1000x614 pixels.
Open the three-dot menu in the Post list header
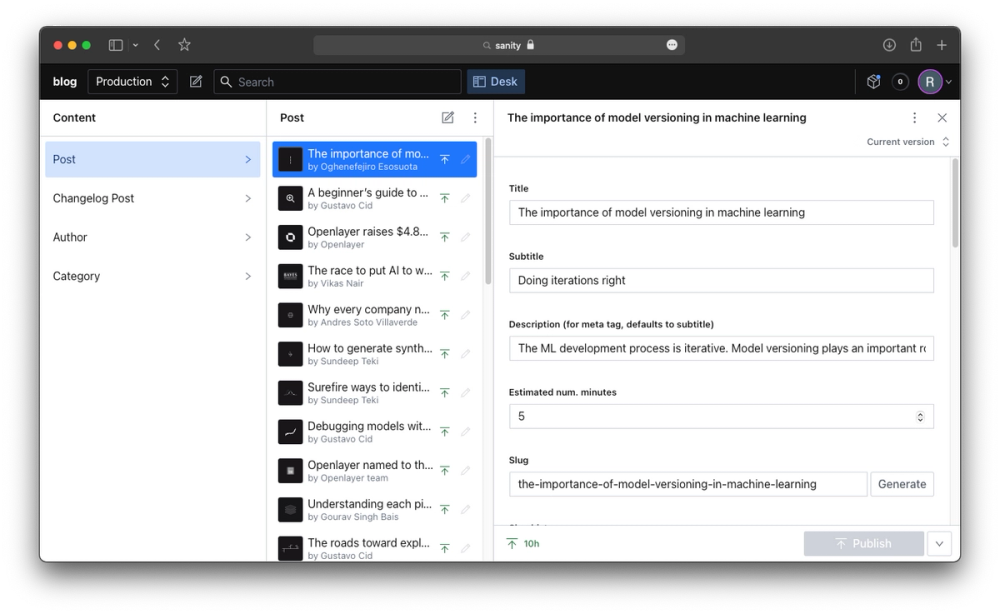tap(475, 117)
